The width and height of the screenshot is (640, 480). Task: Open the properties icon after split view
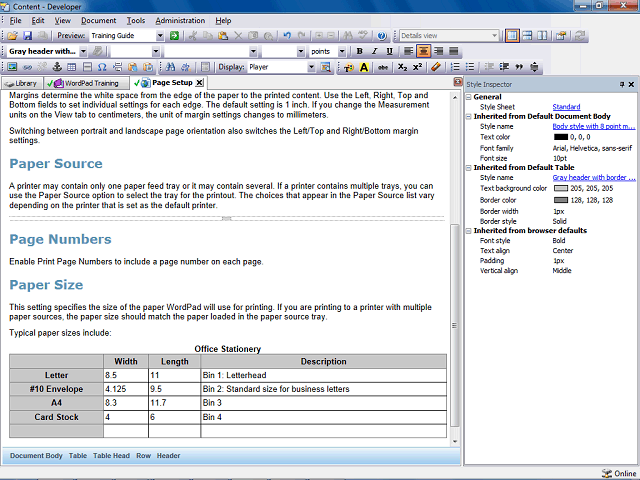click(561, 36)
